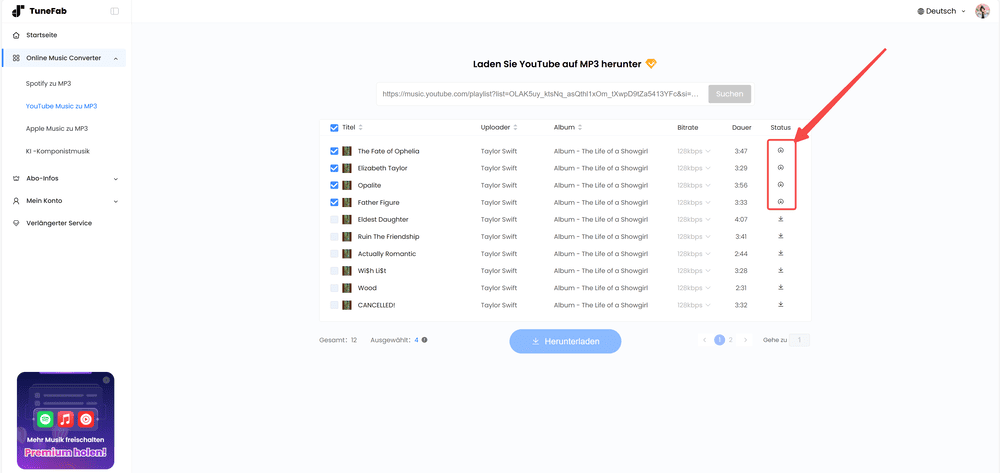Go to page 2 of results
1000x473 pixels.
[x=731, y=340]
